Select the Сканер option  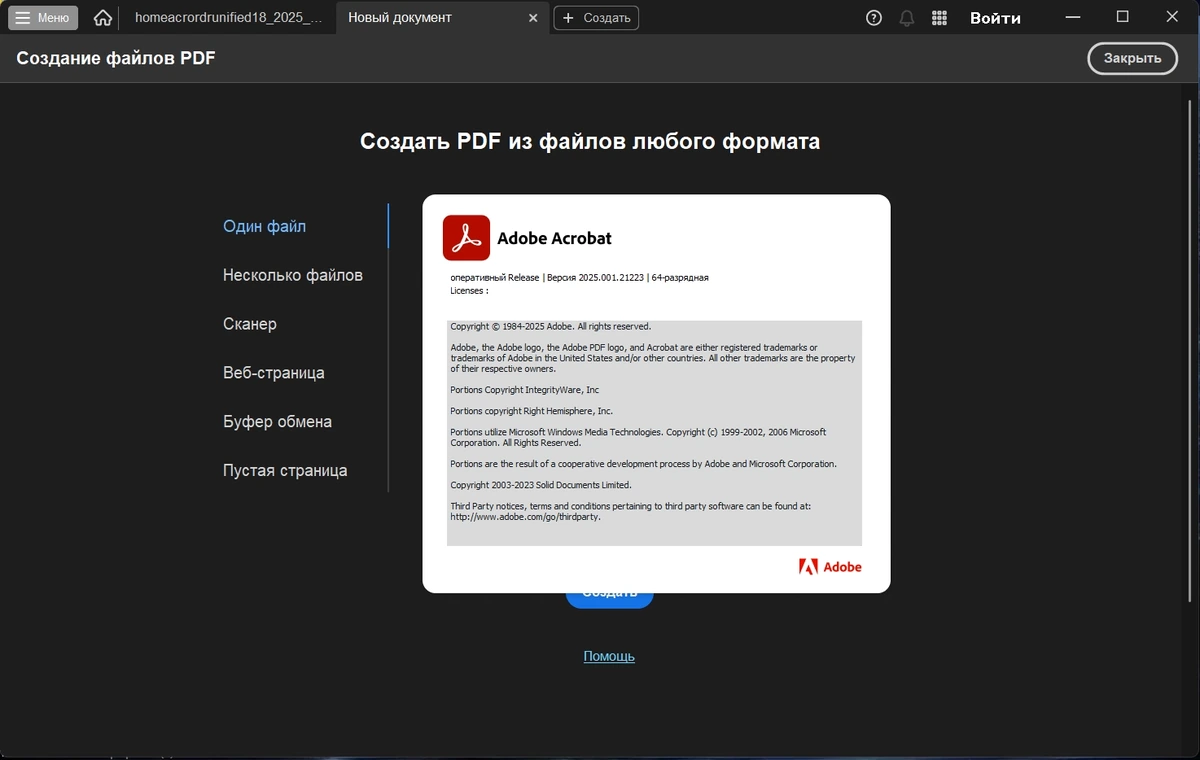250,324
